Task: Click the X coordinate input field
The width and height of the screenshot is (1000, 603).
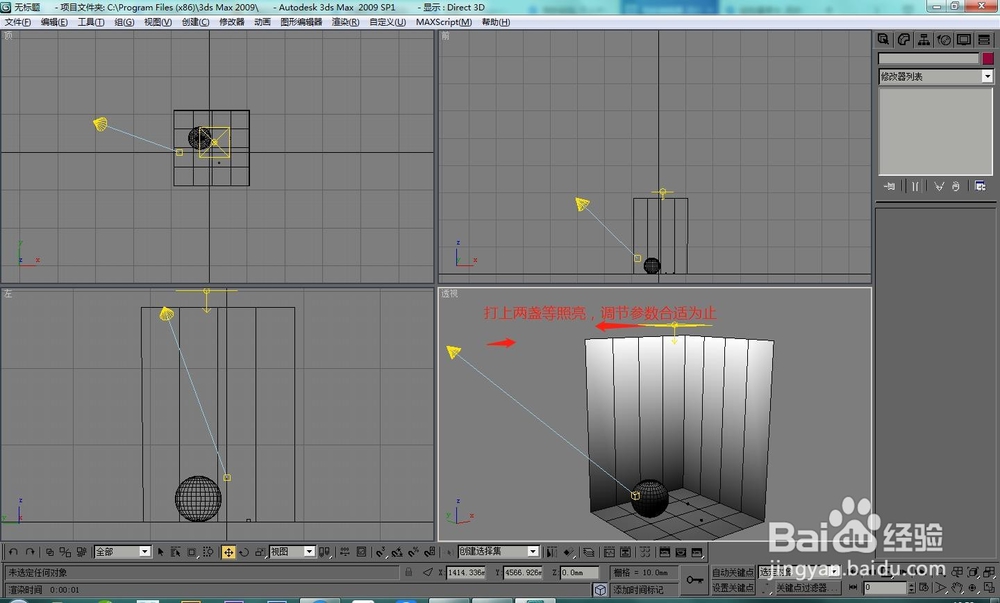Action: (x=466, y=572)
